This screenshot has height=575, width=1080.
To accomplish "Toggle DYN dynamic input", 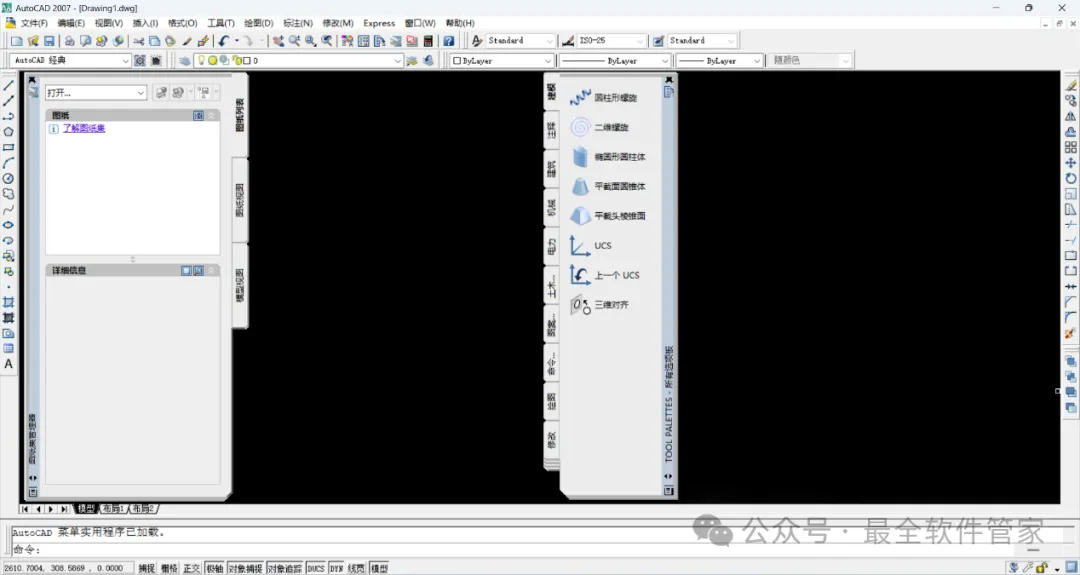I will point(336,569).
